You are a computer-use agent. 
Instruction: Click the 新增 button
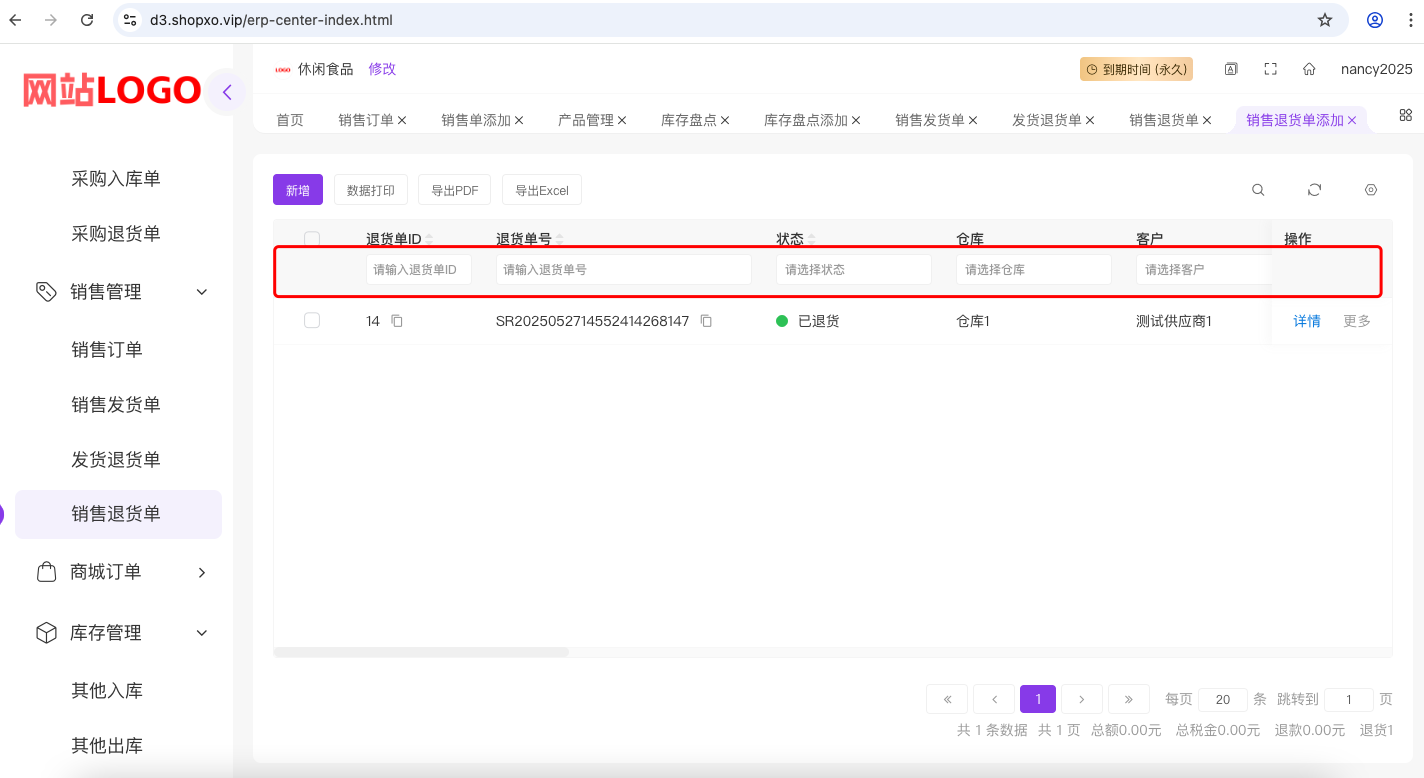click(x=298, y=190)
